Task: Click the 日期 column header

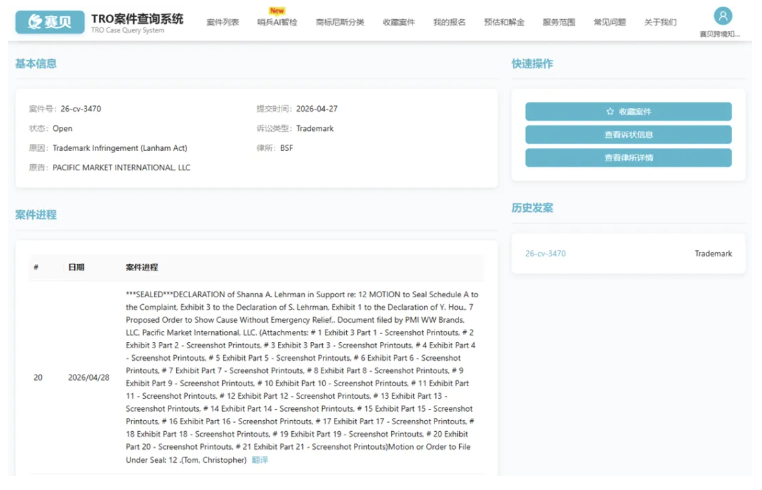Action: pyautogui.click(x=76, y=268)
